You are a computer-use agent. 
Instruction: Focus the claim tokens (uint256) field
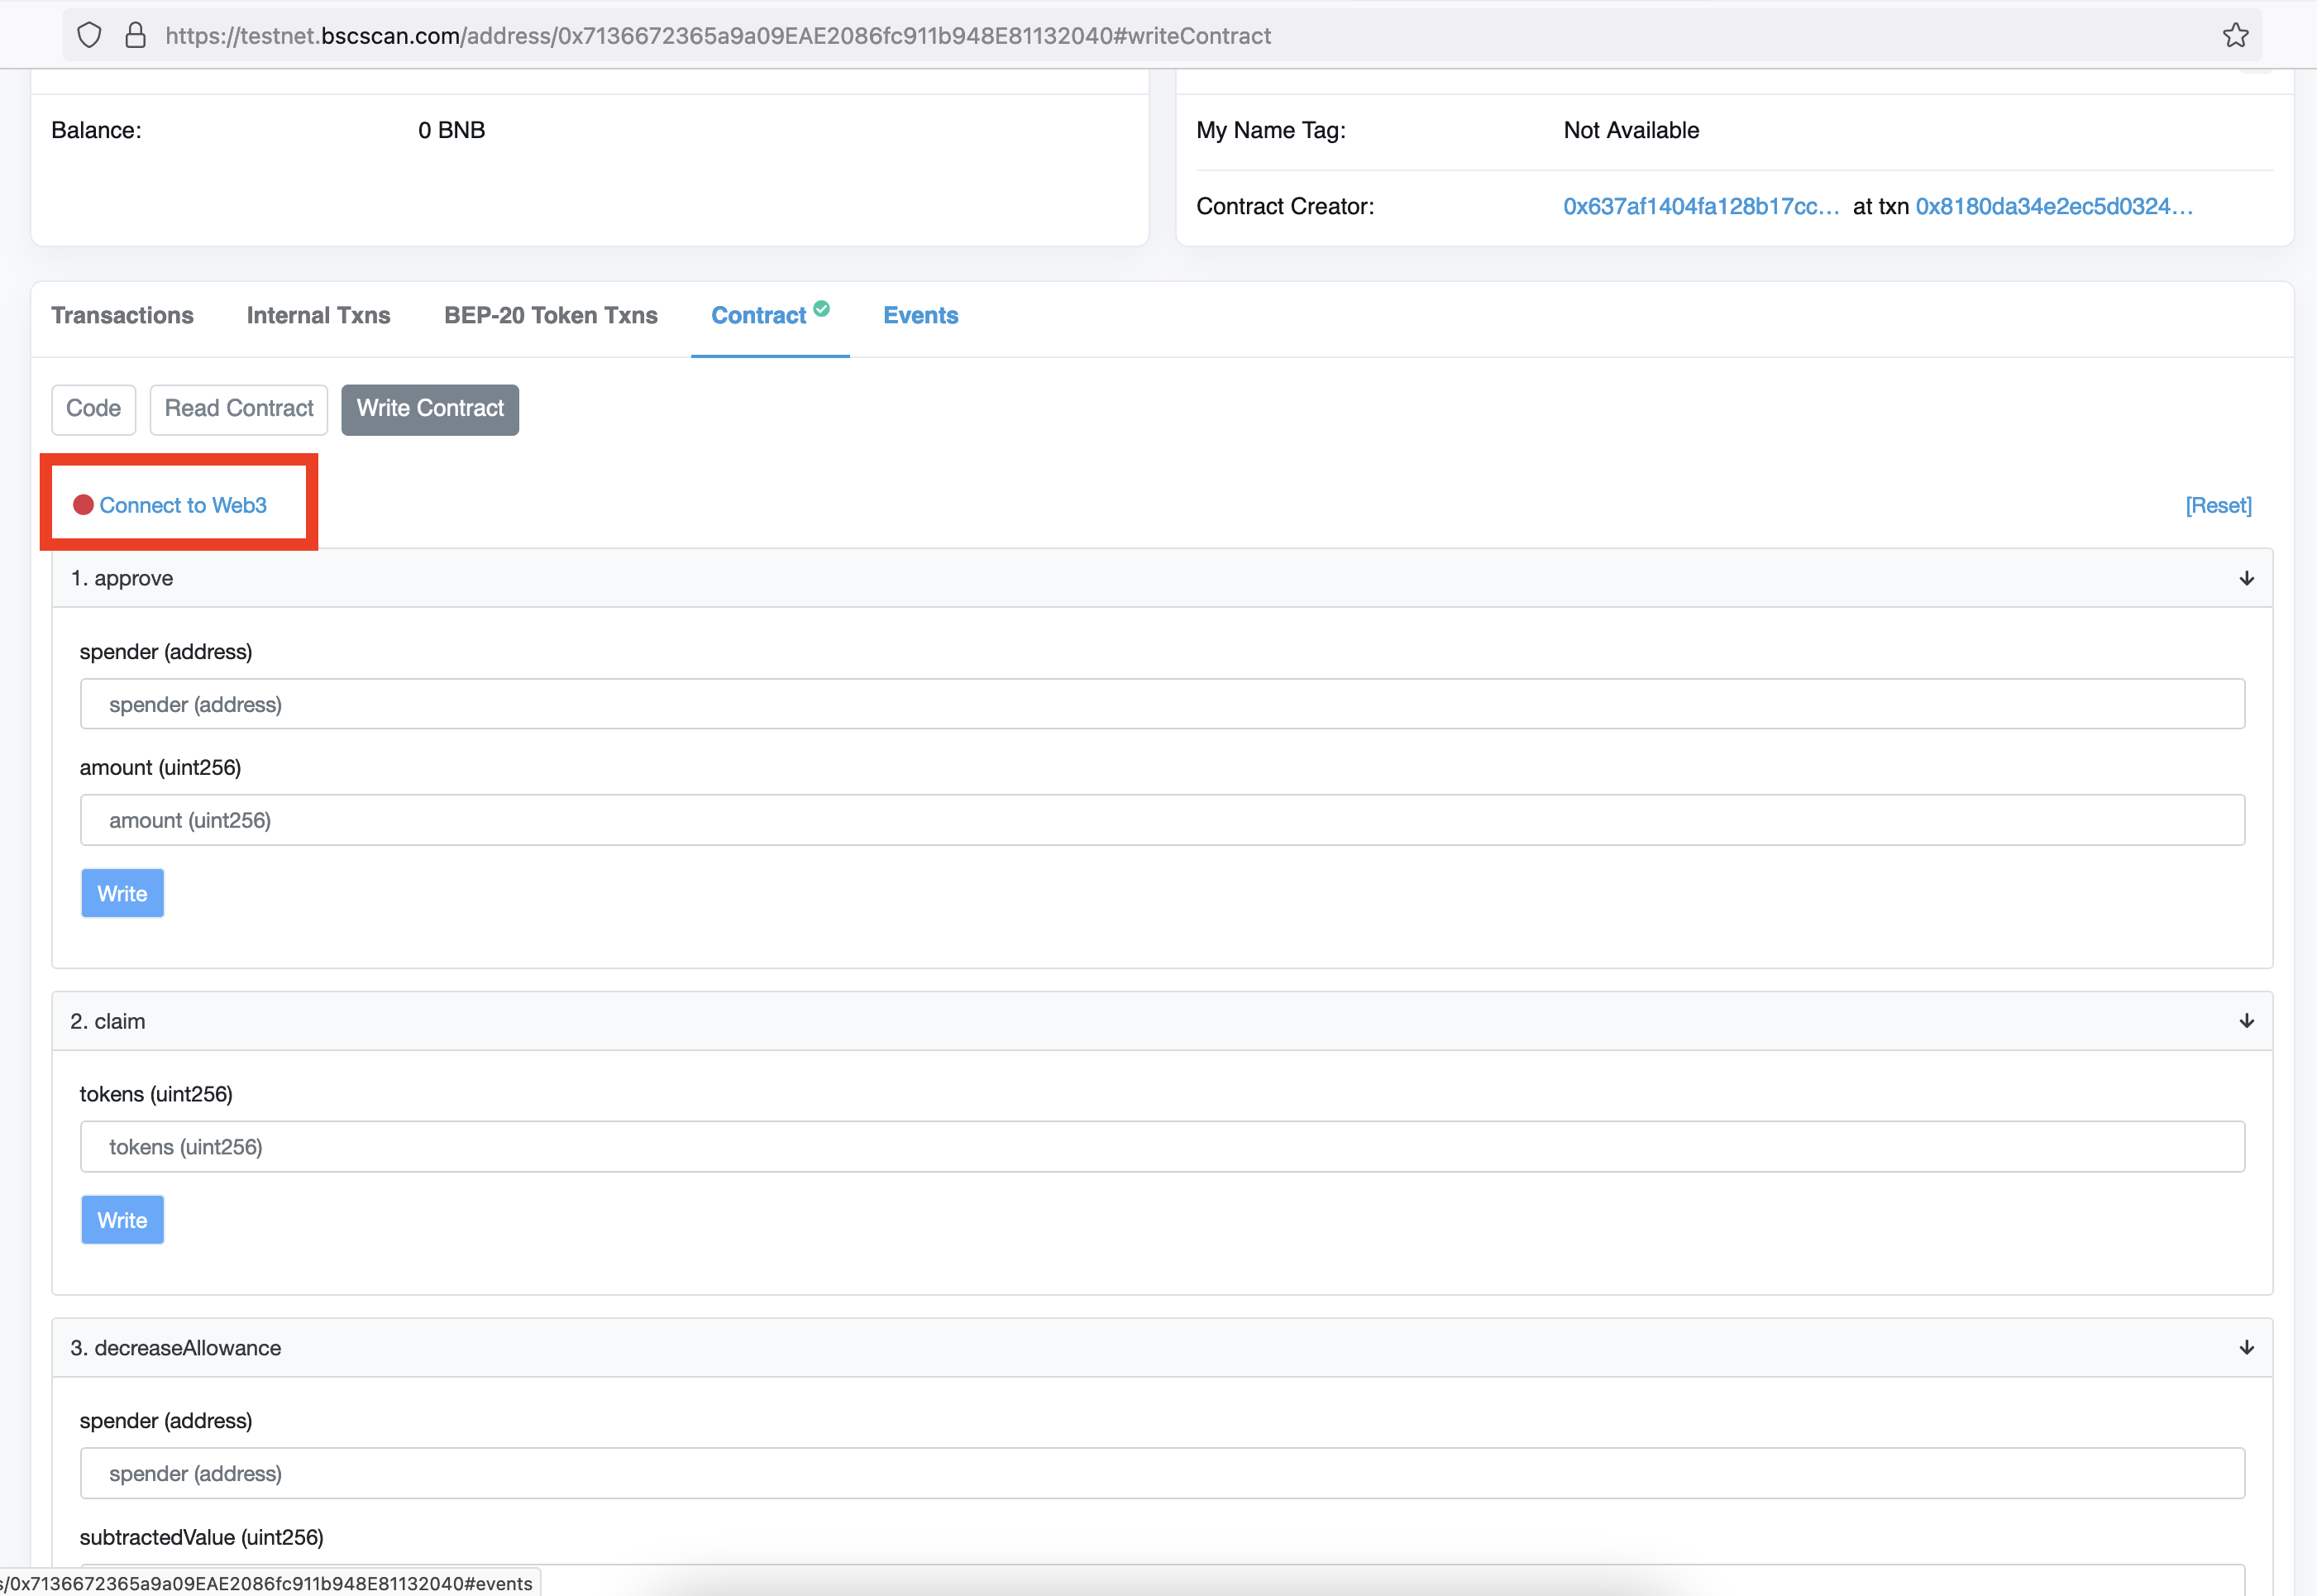pos(1162,1147)
